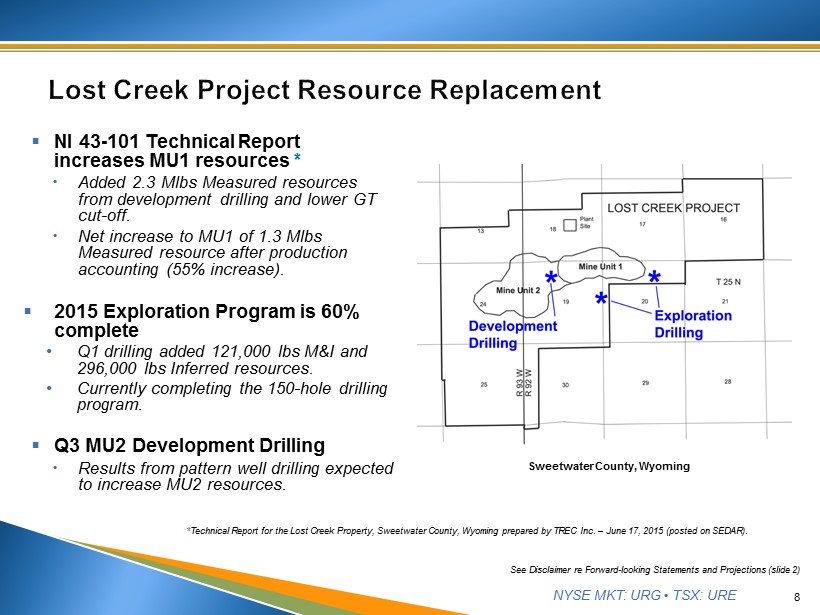The image size is (820, 615).
Task: Click the blue asterisk beside Mine Unit 2 label
Action: tap(550, 279)
